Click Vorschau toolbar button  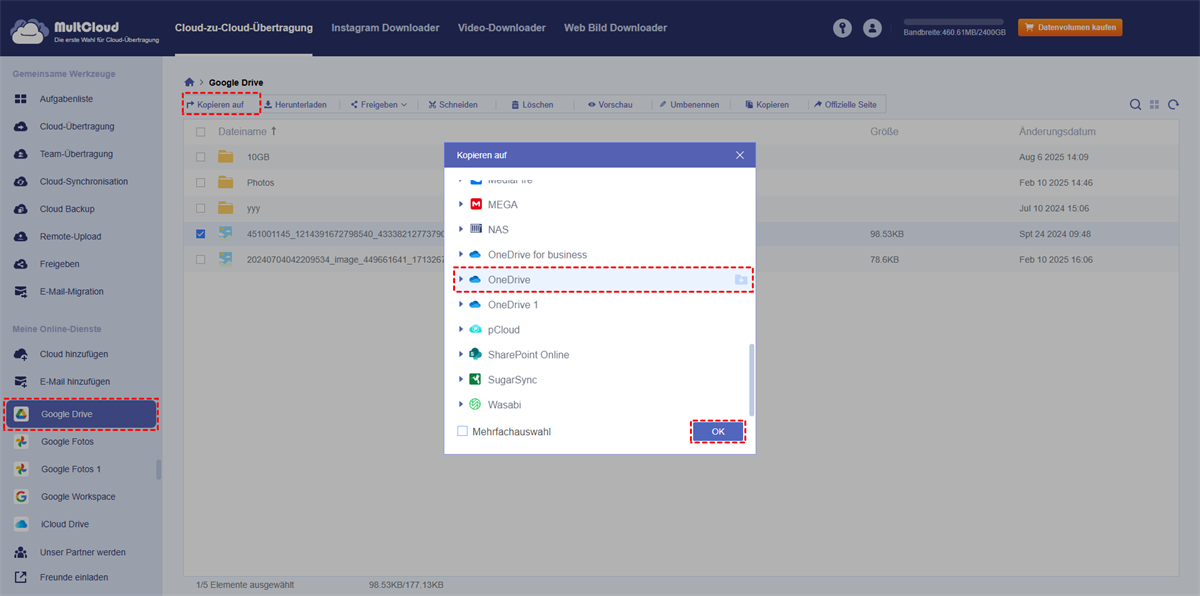pyautogui.click(x=610, y=104)
